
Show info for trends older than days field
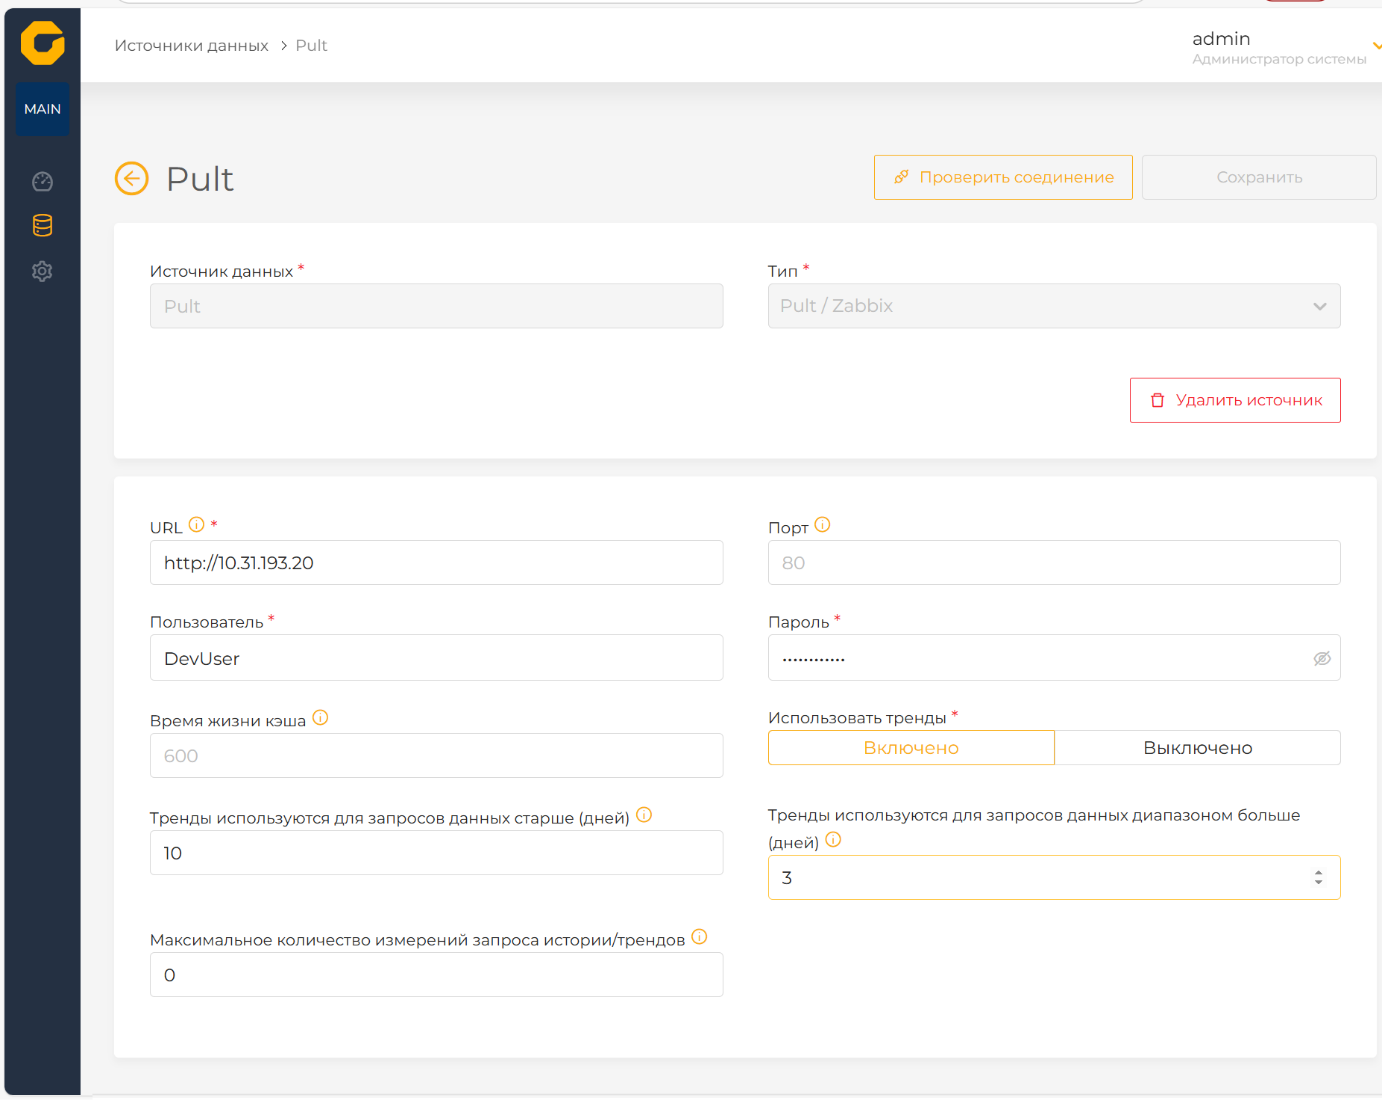point(644,815)
